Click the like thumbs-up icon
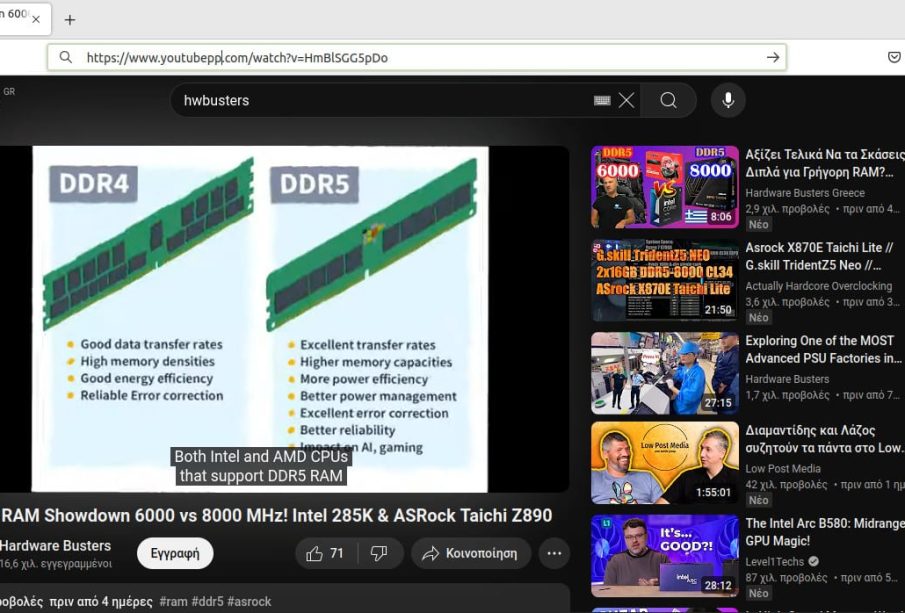905x613 pixels. pos(314,553)
